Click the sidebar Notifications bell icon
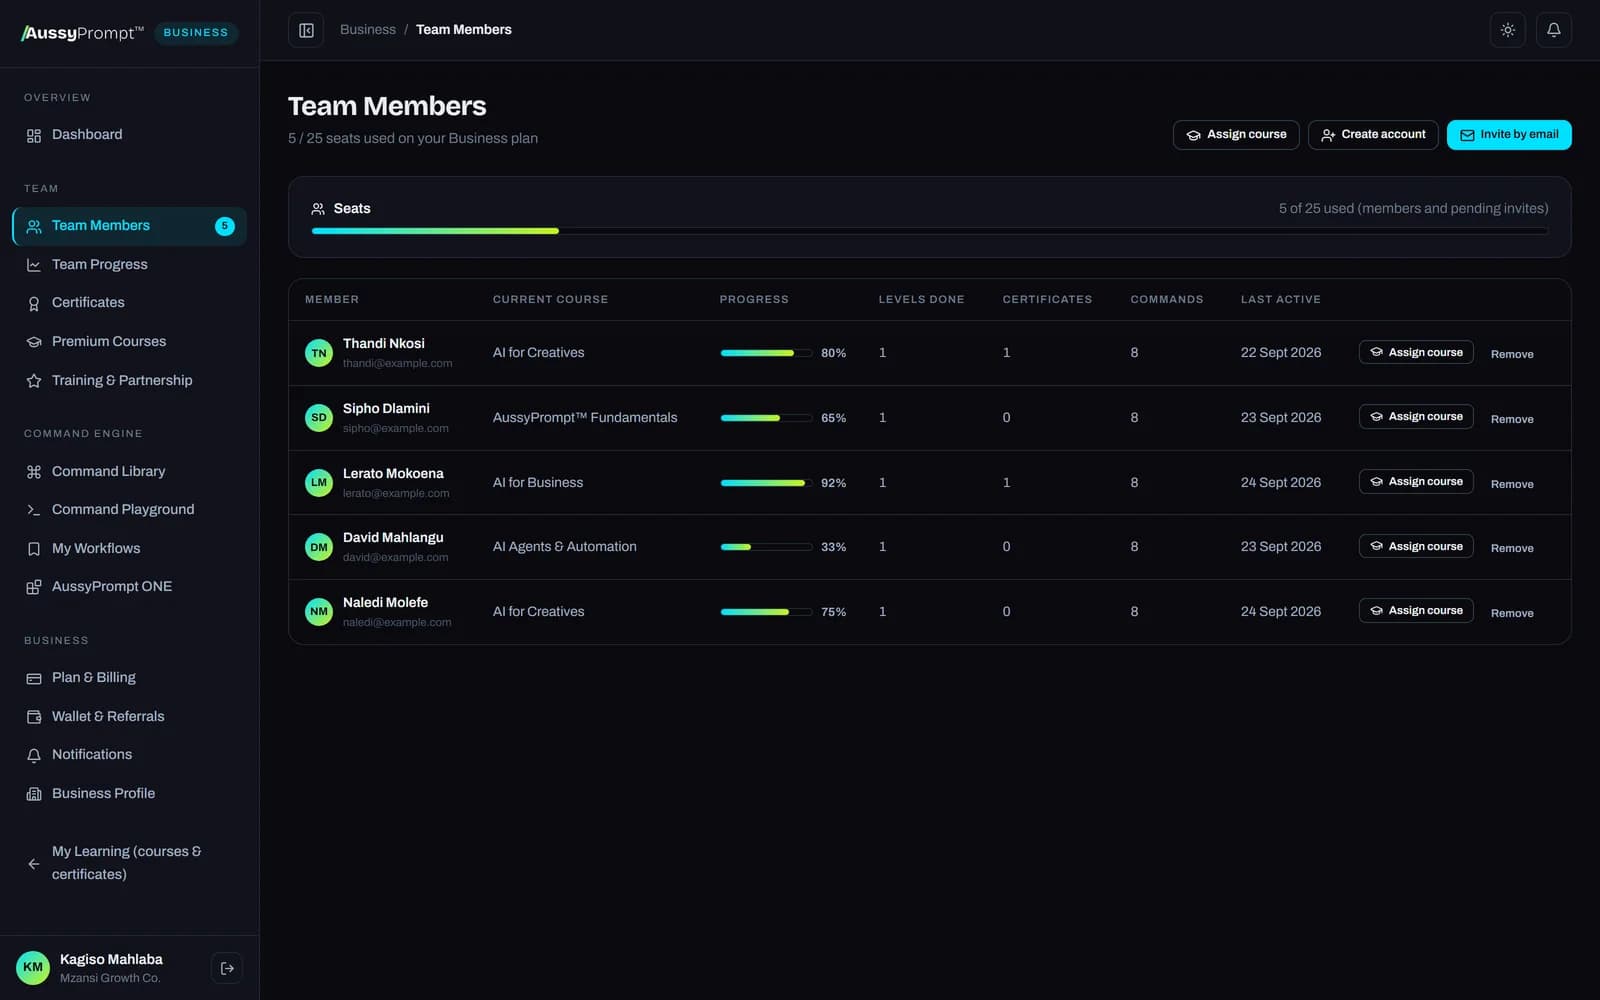1600x1000 pixels. (x=34, y=755)
